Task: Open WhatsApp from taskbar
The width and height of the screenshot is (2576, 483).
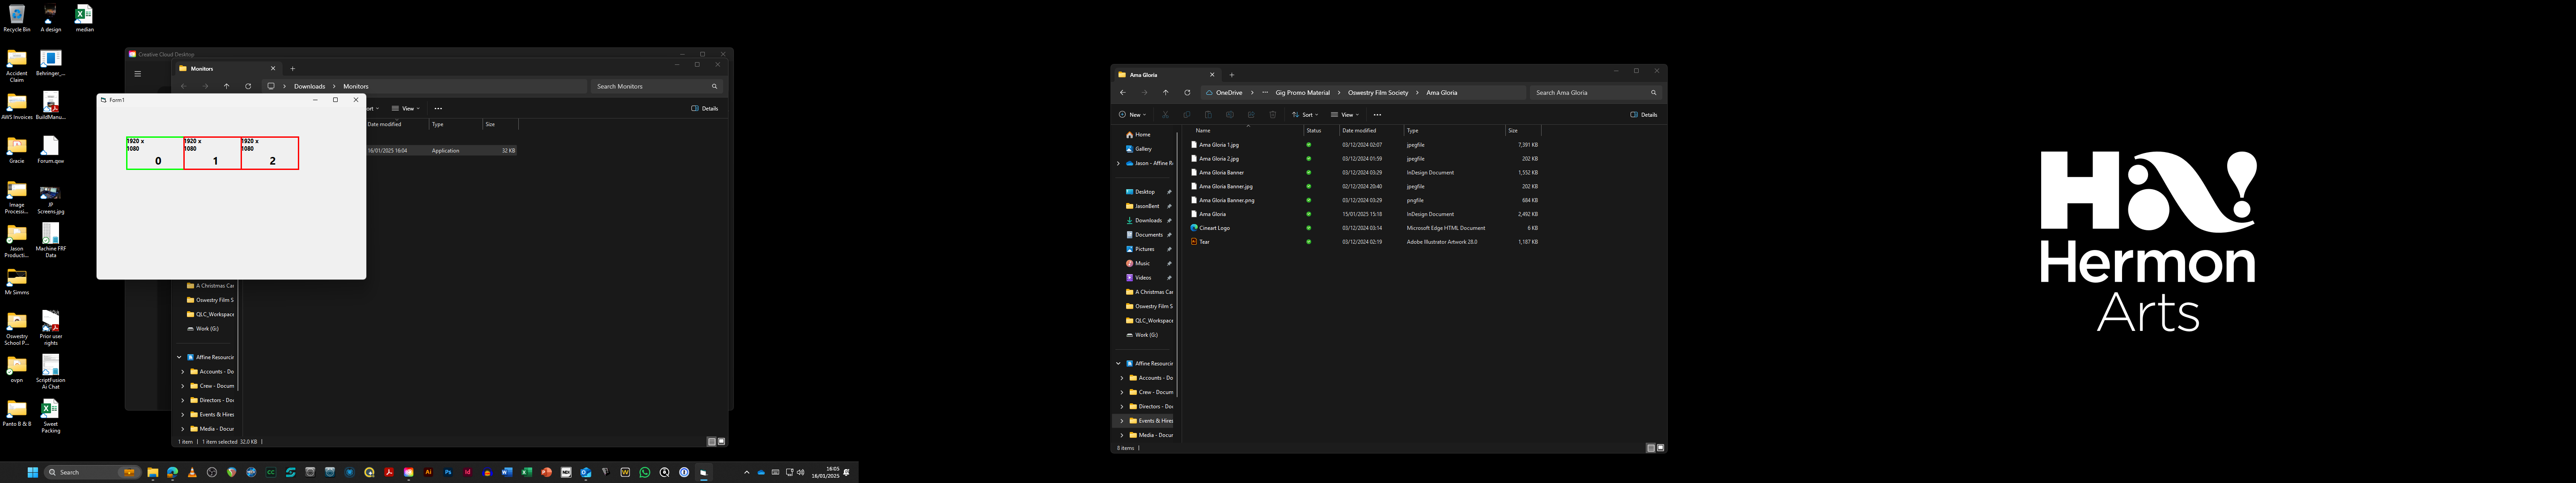Action: pyautogui.click(x=645, y=472)
